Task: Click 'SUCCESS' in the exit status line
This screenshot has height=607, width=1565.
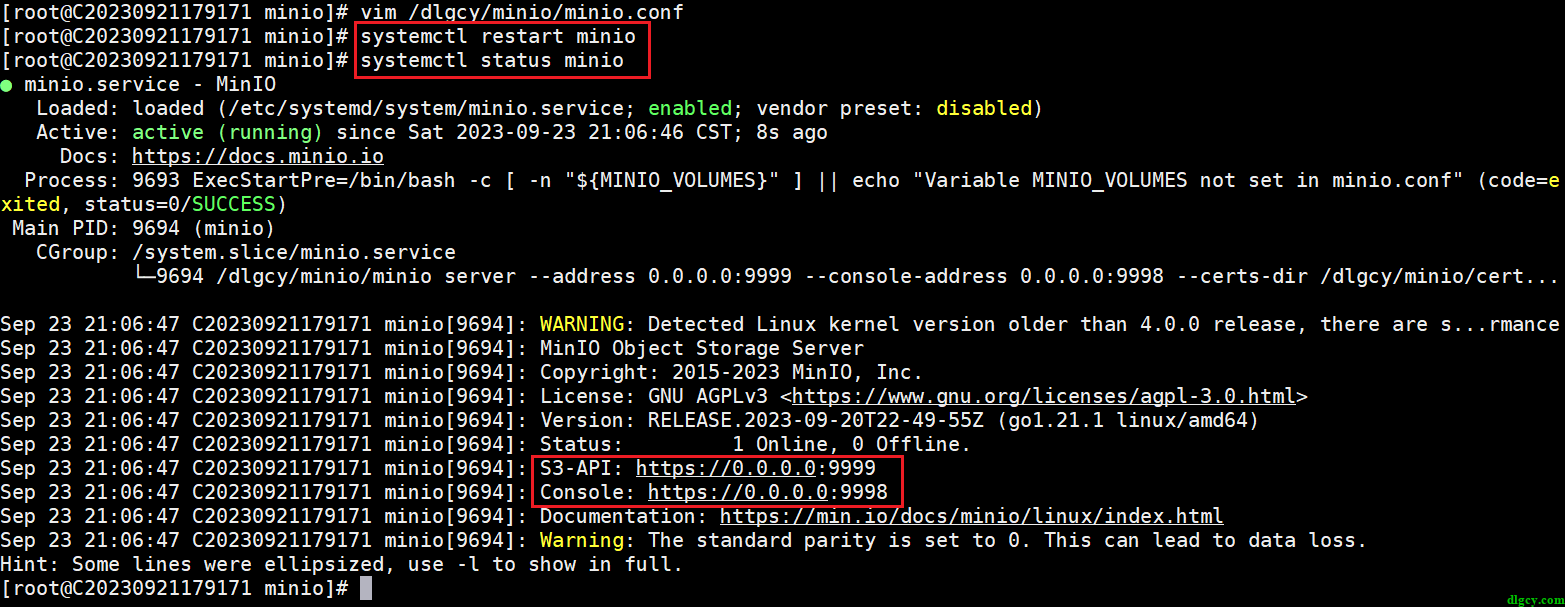Action: tap(234, 204)
